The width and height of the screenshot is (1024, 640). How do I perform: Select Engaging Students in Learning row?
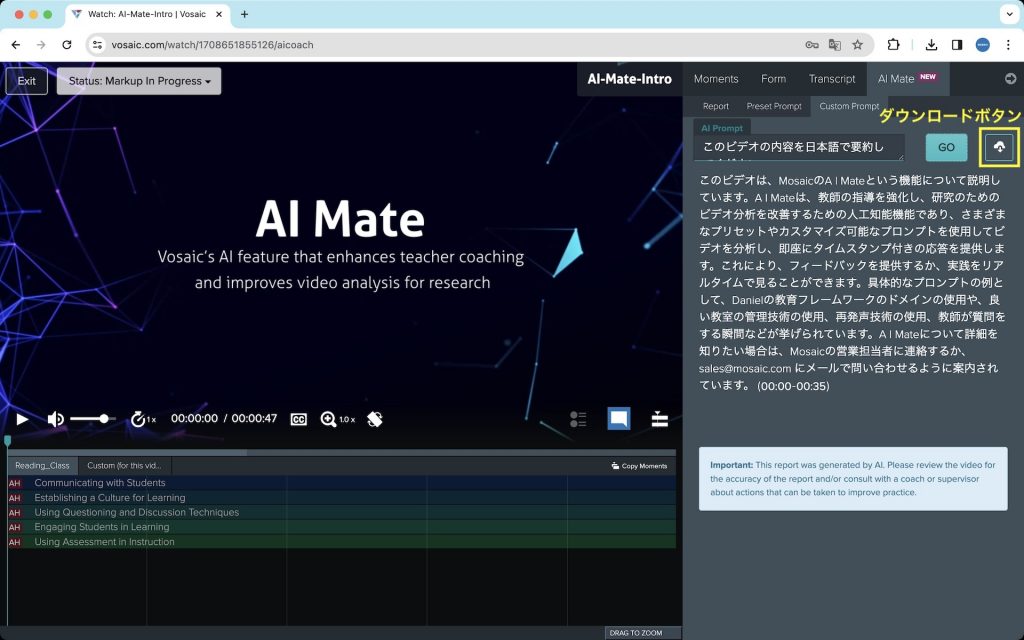coord(342,527)
